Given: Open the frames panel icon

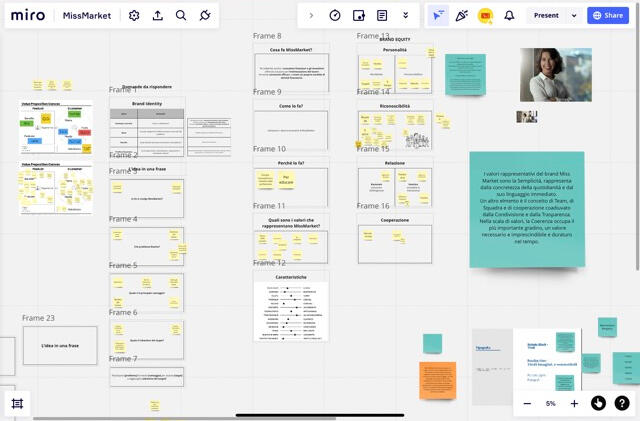Looking at the screenshot, I should (17, 403).
